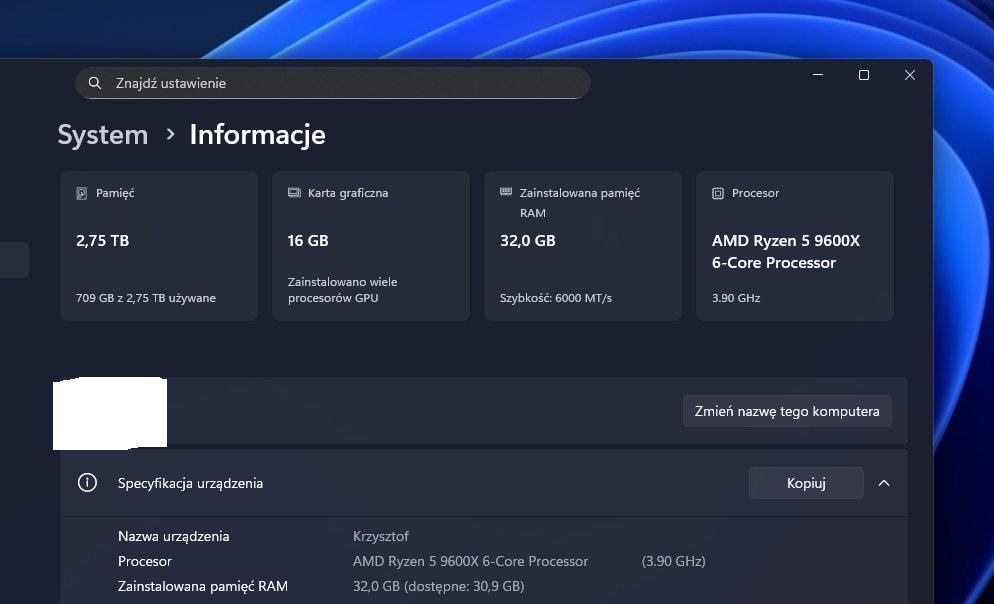Minimize the Settings window
This screenshot has width=994, height=604.
point(818,75)
